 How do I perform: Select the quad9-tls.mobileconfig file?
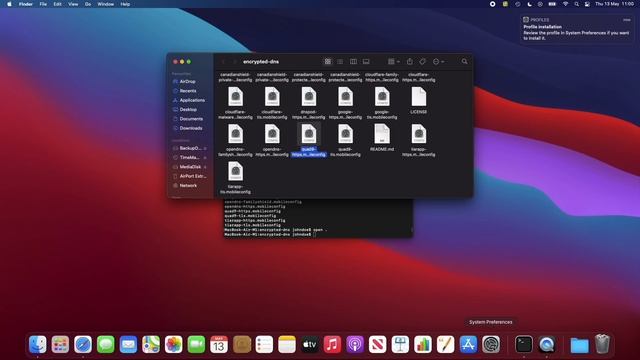[x=345, y=140]
